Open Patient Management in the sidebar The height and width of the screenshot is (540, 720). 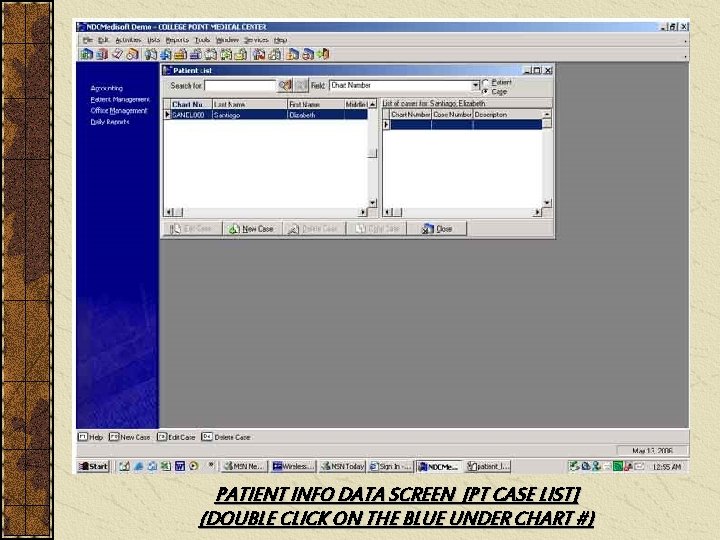120,100
